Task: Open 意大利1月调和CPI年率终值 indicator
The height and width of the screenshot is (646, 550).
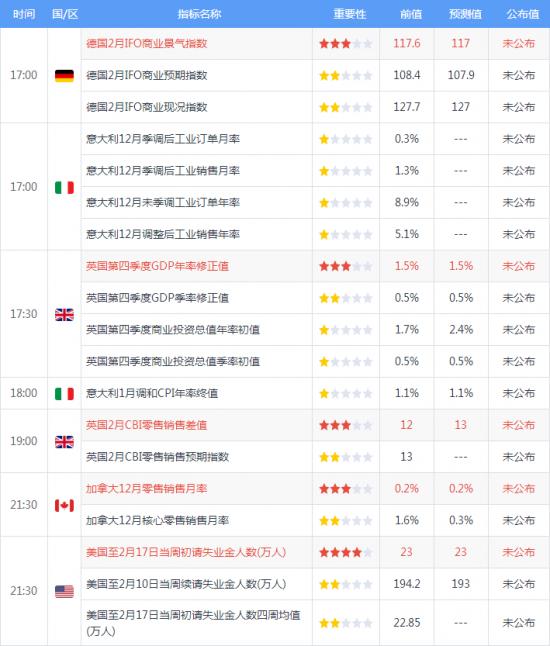Action: [152, 393]
